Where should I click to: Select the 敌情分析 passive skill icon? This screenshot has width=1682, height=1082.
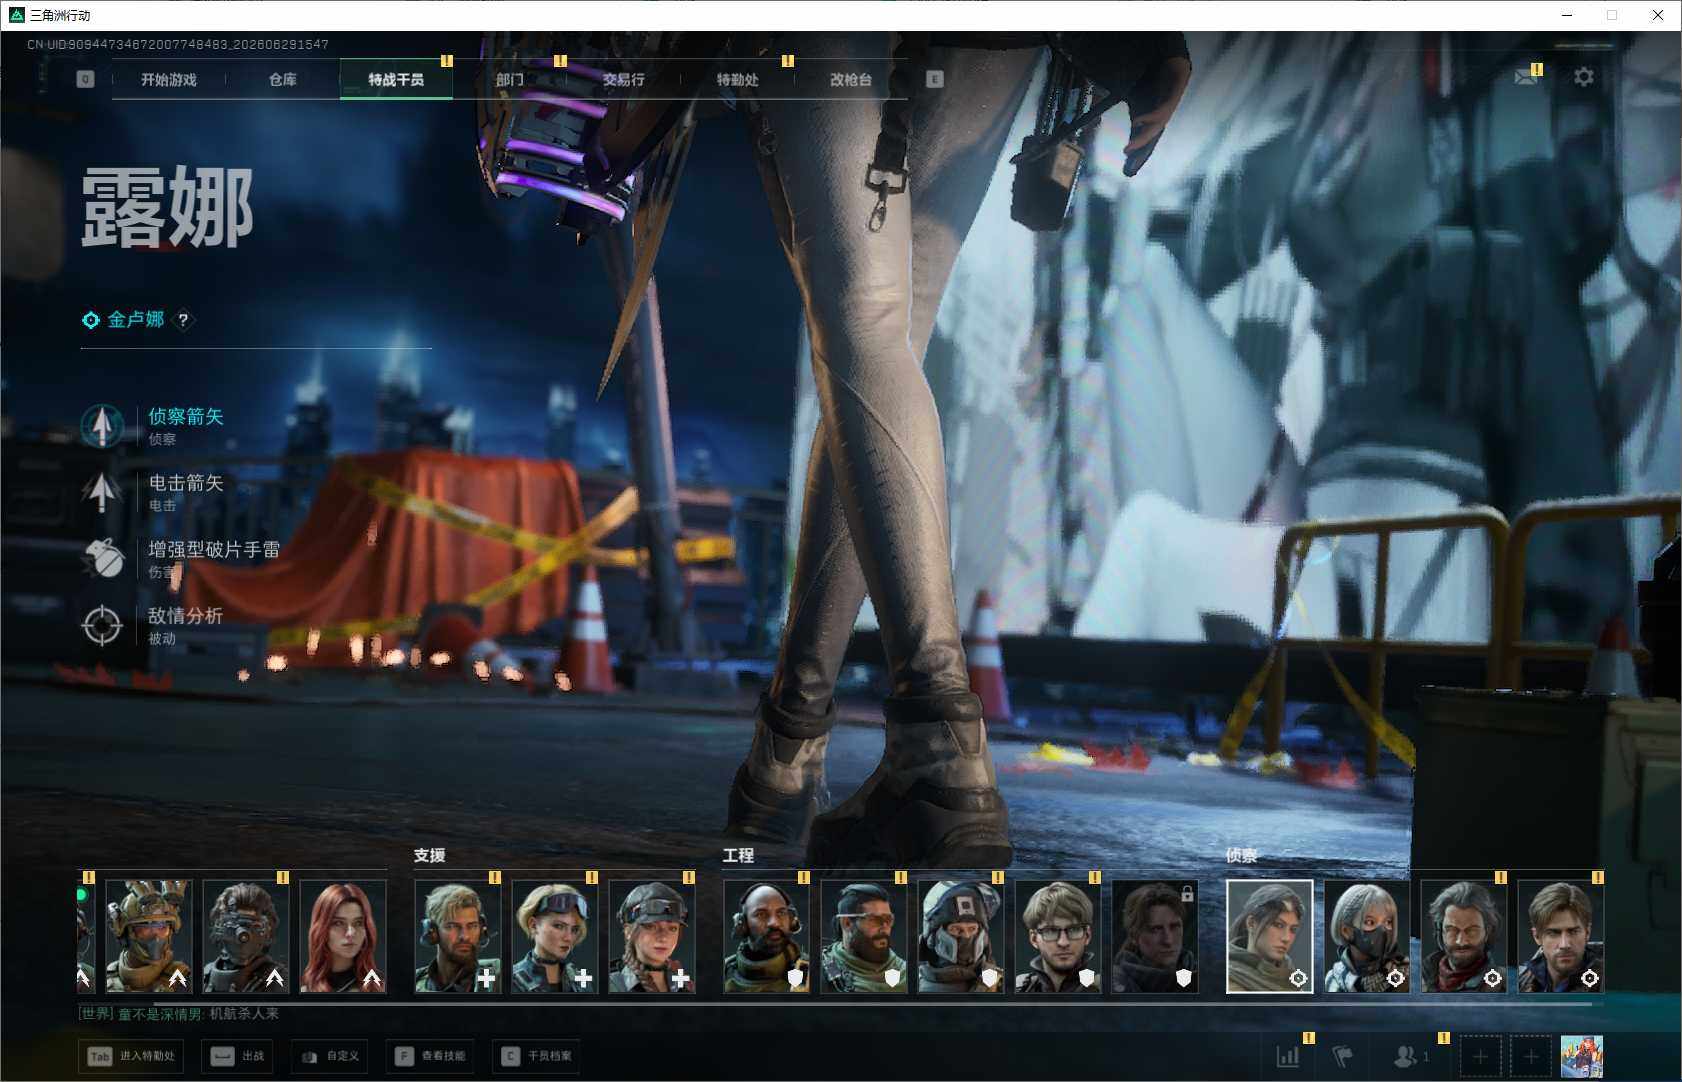point(102,625)
